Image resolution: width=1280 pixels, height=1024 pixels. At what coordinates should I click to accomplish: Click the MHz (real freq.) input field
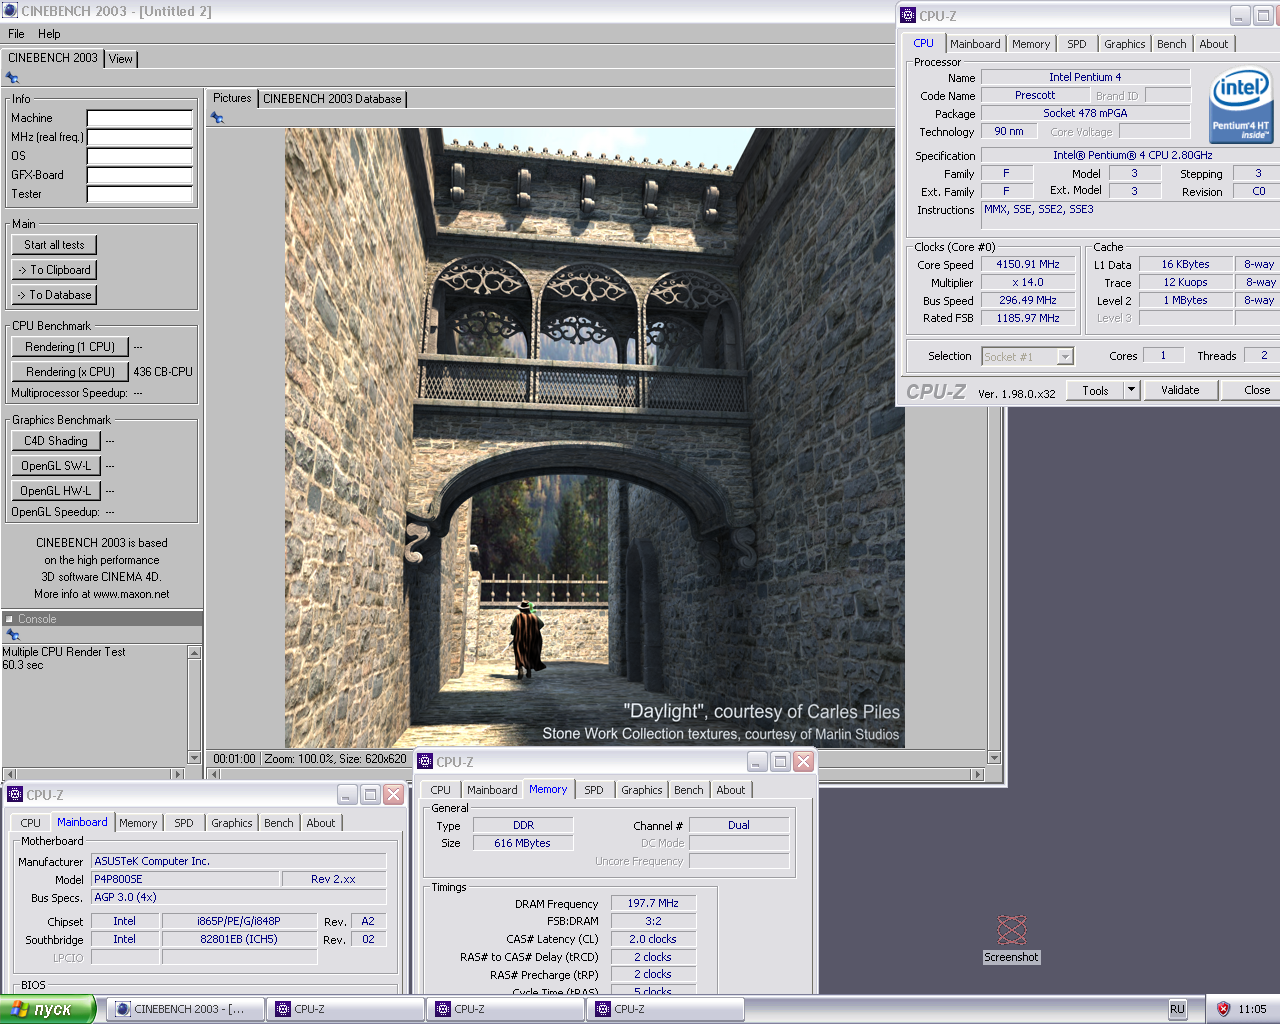(x=139, y=137)
